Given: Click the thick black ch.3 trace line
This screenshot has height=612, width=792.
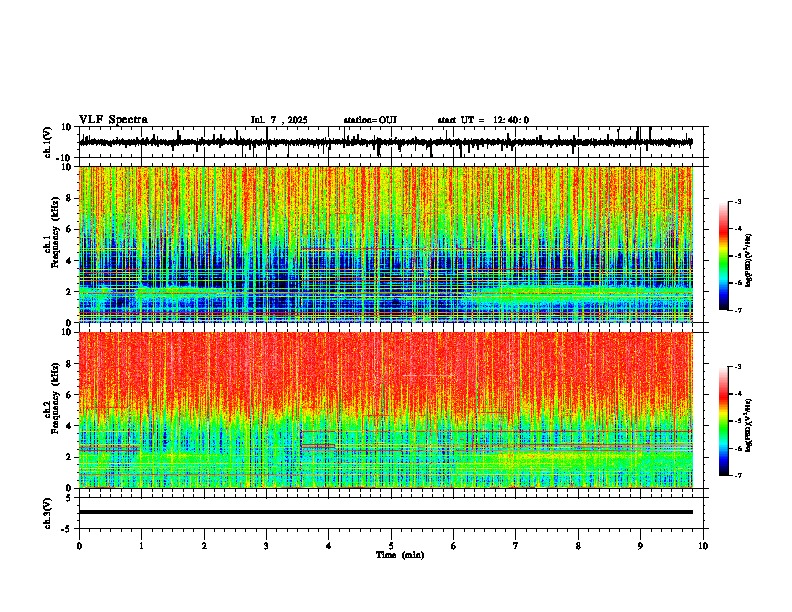Looking at the screenshot, I should [386, 512].
